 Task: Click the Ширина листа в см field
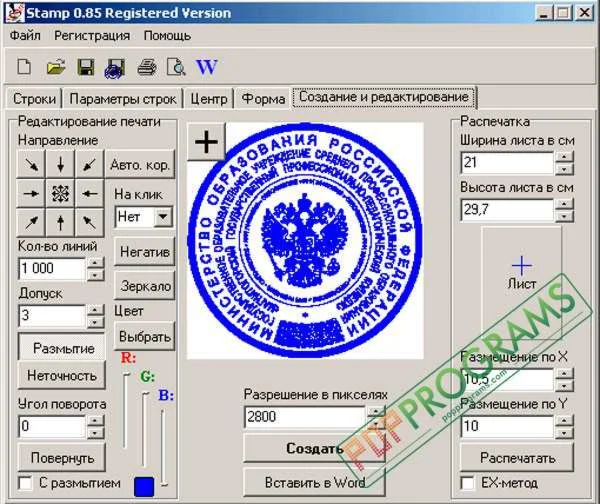508,163
